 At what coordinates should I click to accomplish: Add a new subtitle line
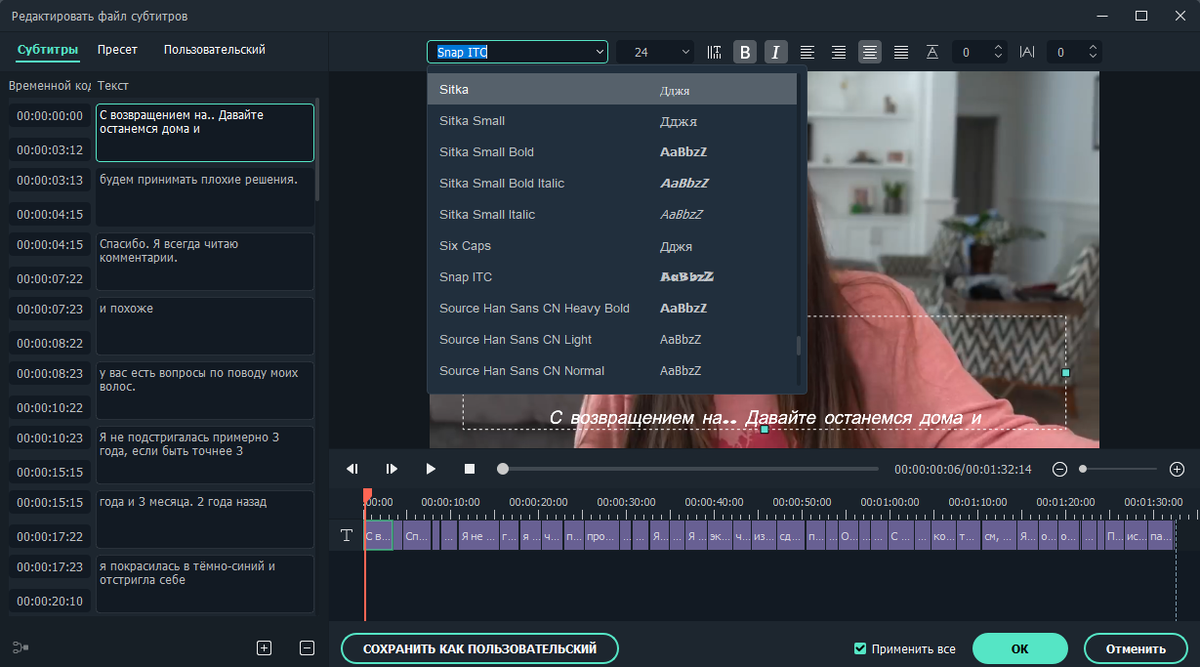pyautogui.click(x=264, y=648)
